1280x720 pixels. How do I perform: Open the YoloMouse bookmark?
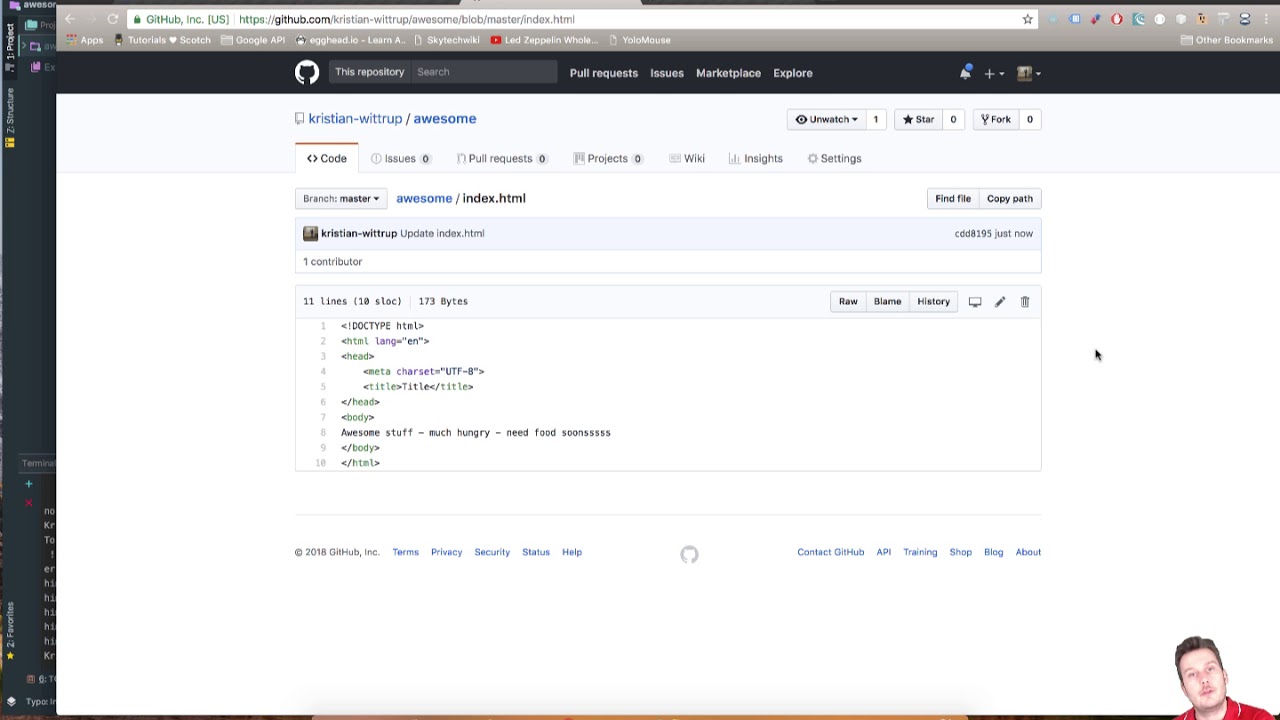[639, 40]
